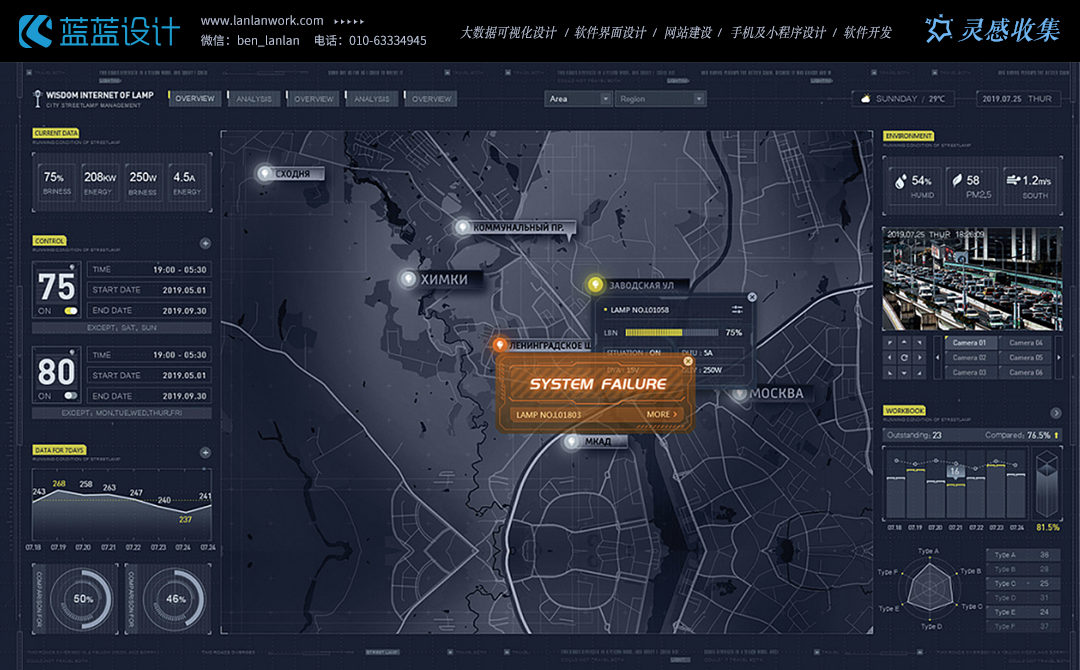Click the orange Ленинградское failure pin

[x=499, y=344]
